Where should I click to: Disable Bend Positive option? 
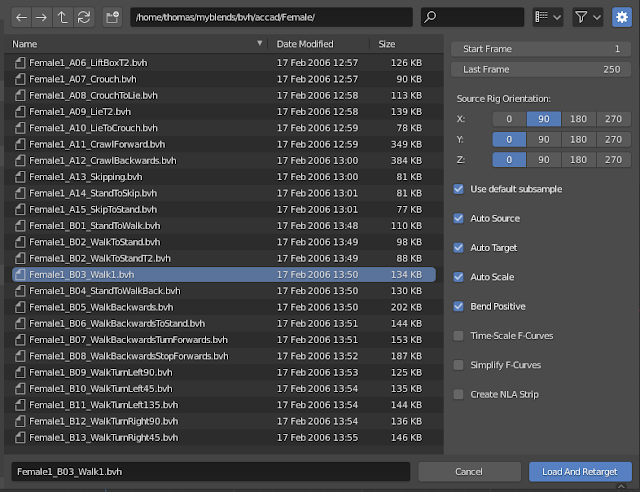point(458,307)
